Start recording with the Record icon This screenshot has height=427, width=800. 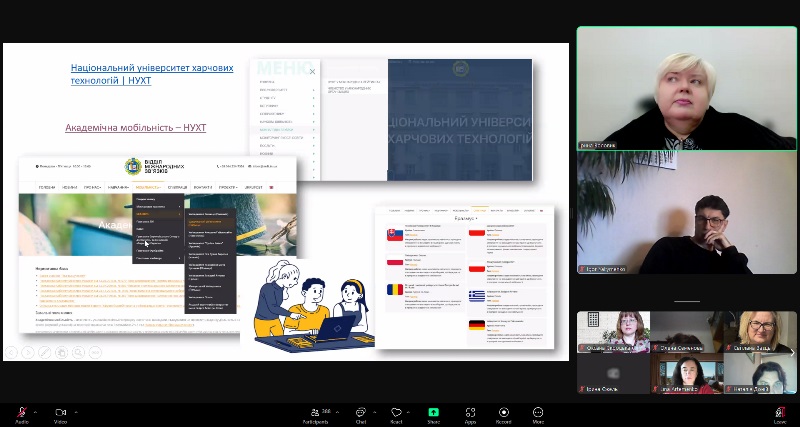(x=504, y=412)
